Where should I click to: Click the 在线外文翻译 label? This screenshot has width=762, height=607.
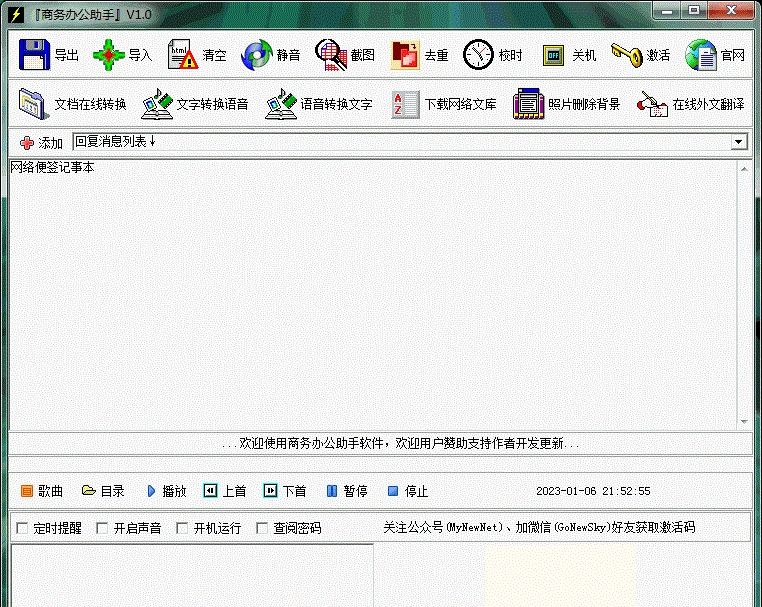click(709, 104)
